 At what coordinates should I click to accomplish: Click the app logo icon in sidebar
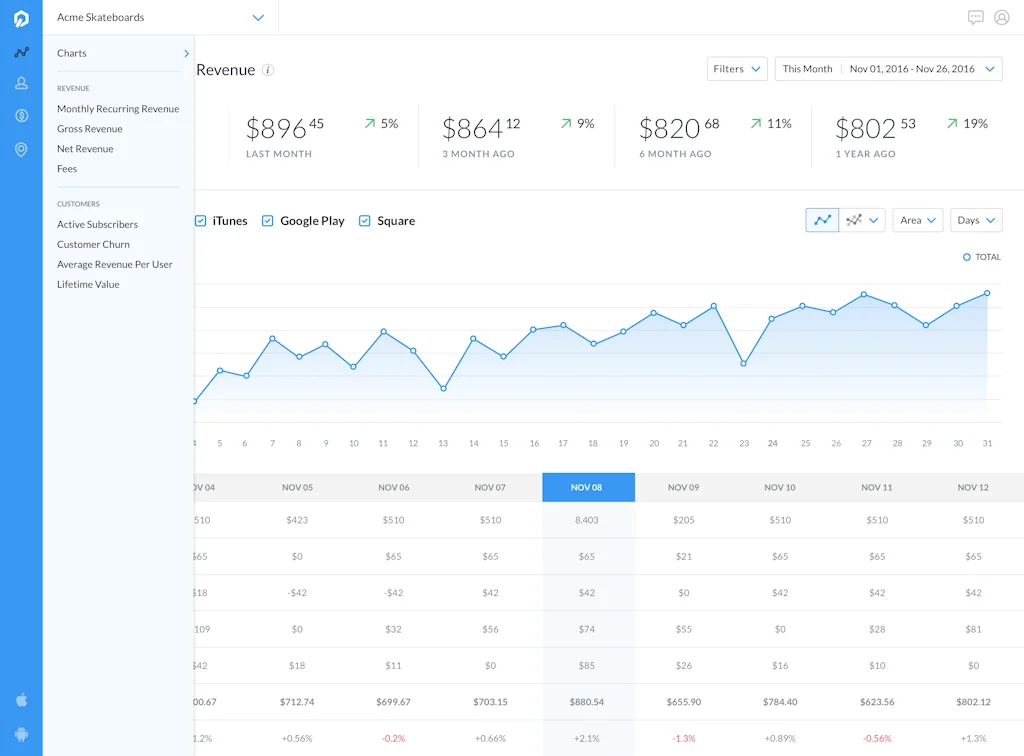pyautogui.click(x=21, y=18)
